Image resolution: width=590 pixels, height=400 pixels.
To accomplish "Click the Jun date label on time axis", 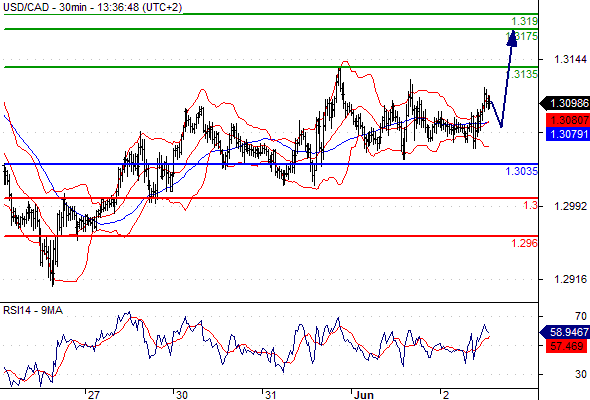I will click(363, 395).
